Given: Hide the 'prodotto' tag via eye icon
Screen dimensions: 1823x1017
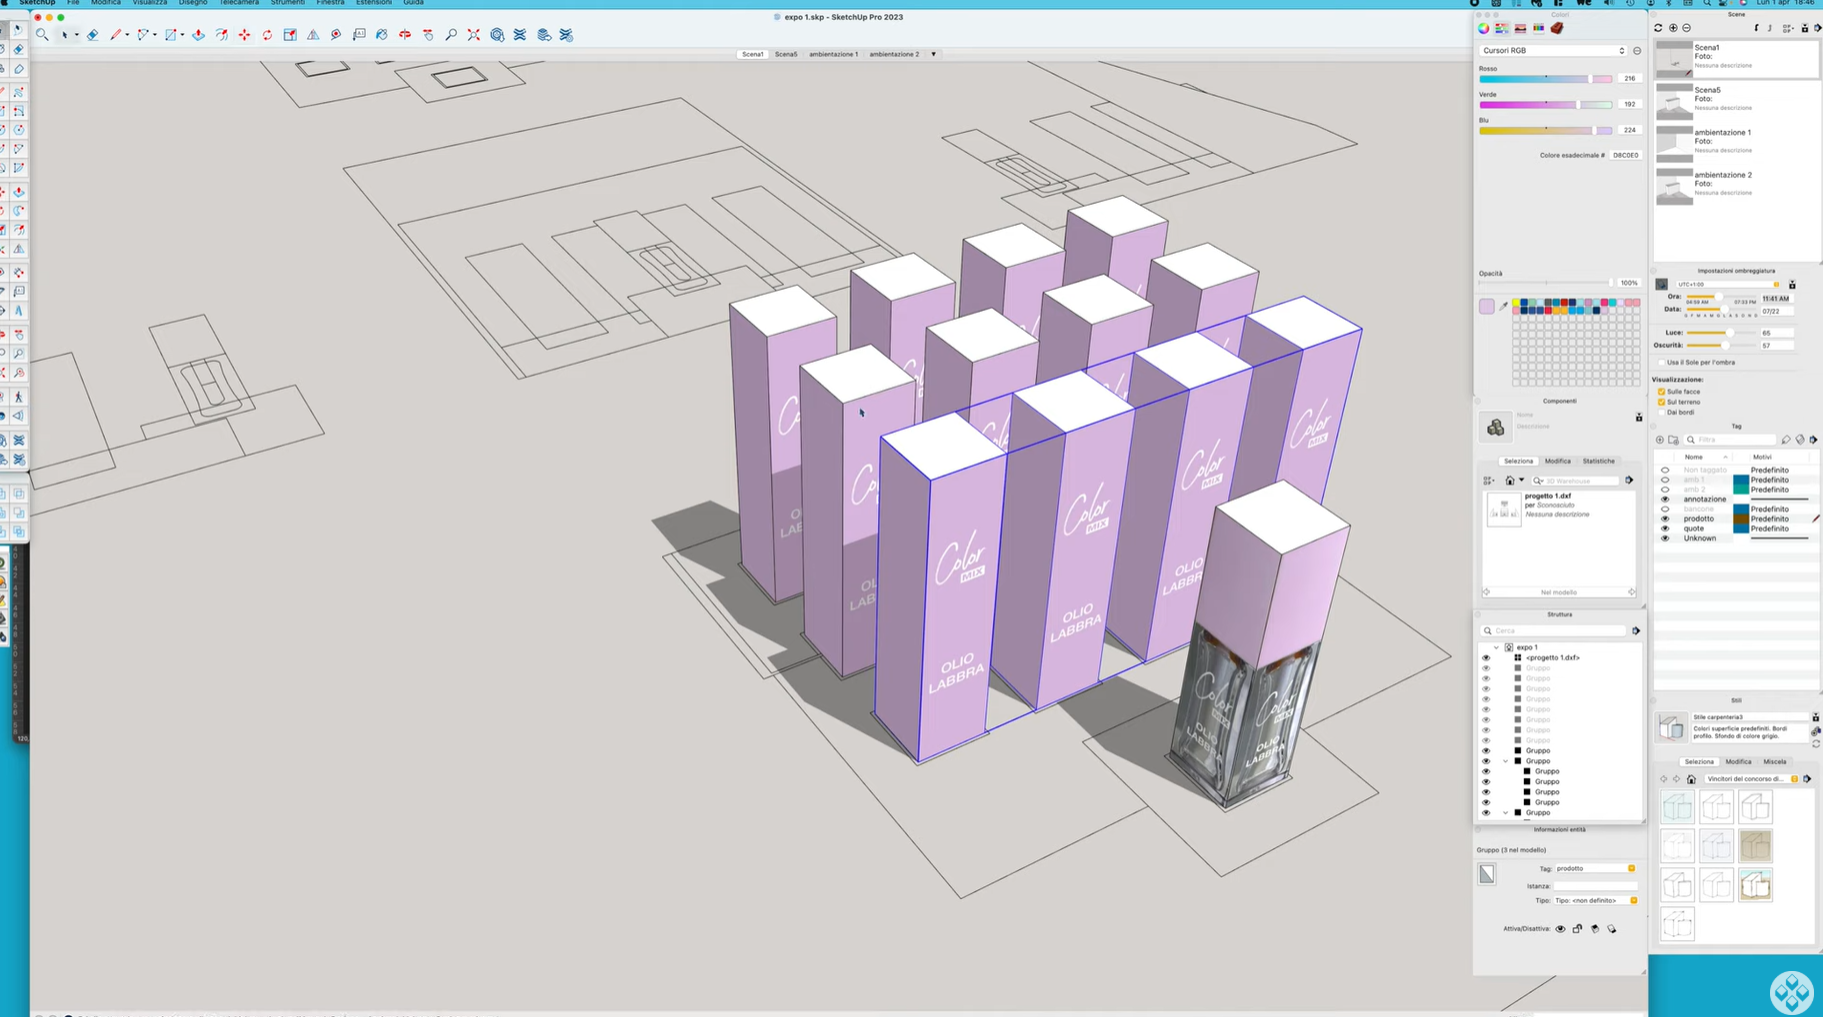Looking at the screenshot, I should pos(1665,519).
